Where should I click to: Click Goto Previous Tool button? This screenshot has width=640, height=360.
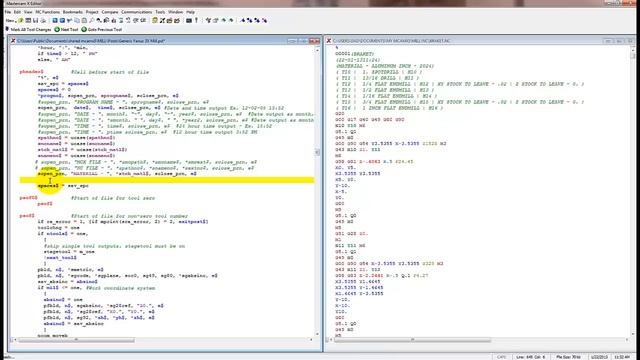pos(102,29)
